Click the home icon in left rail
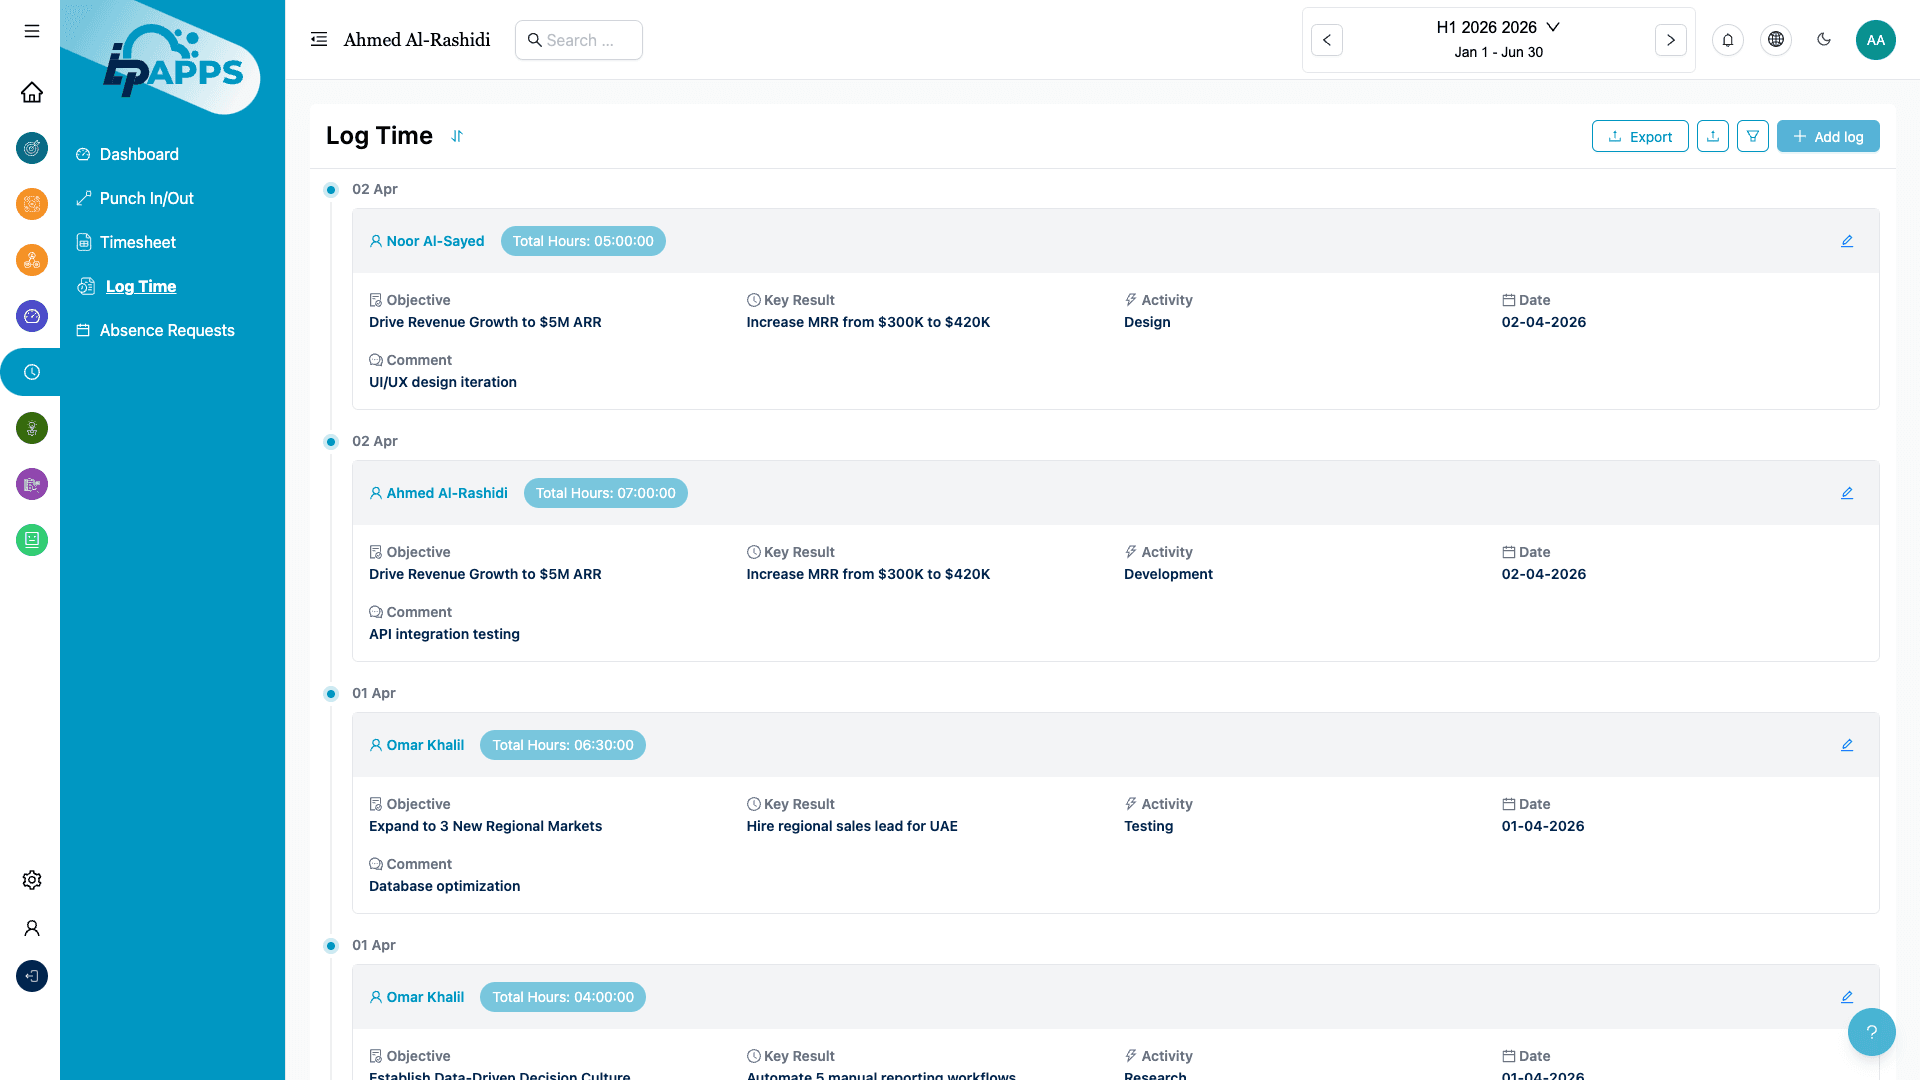This screenshot has height=1080, width=1920. click(32, 92)
